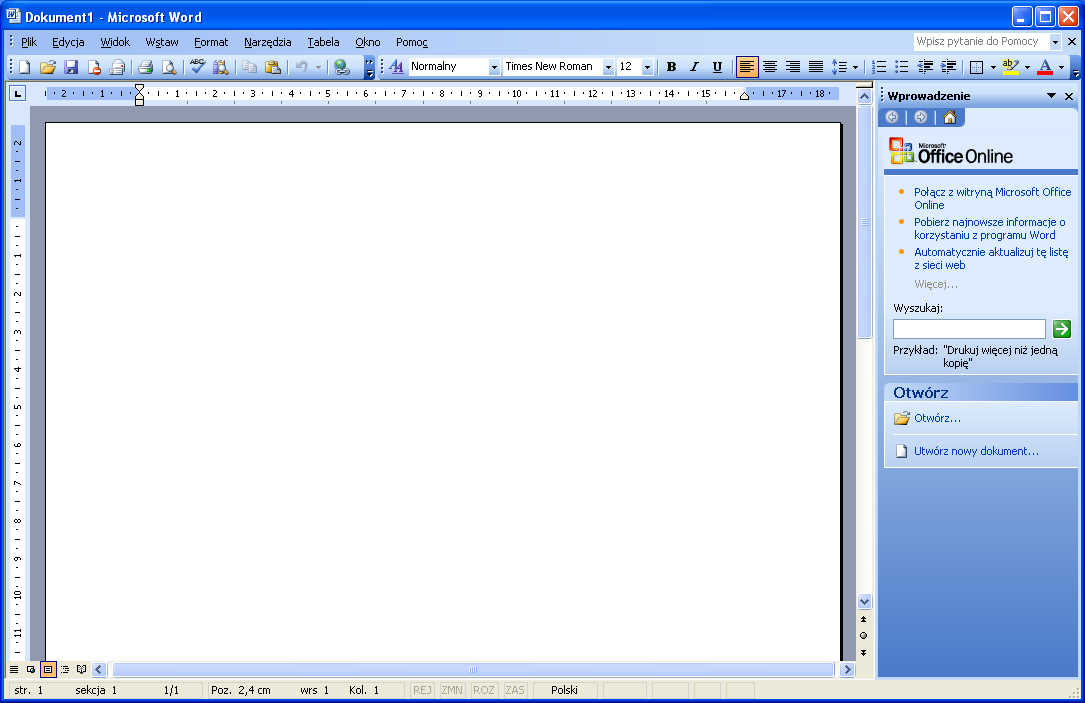Go to task pane Home icon
Viewport: 1085px width, 703px height.
pyautogui.click(x=949, y=117)
